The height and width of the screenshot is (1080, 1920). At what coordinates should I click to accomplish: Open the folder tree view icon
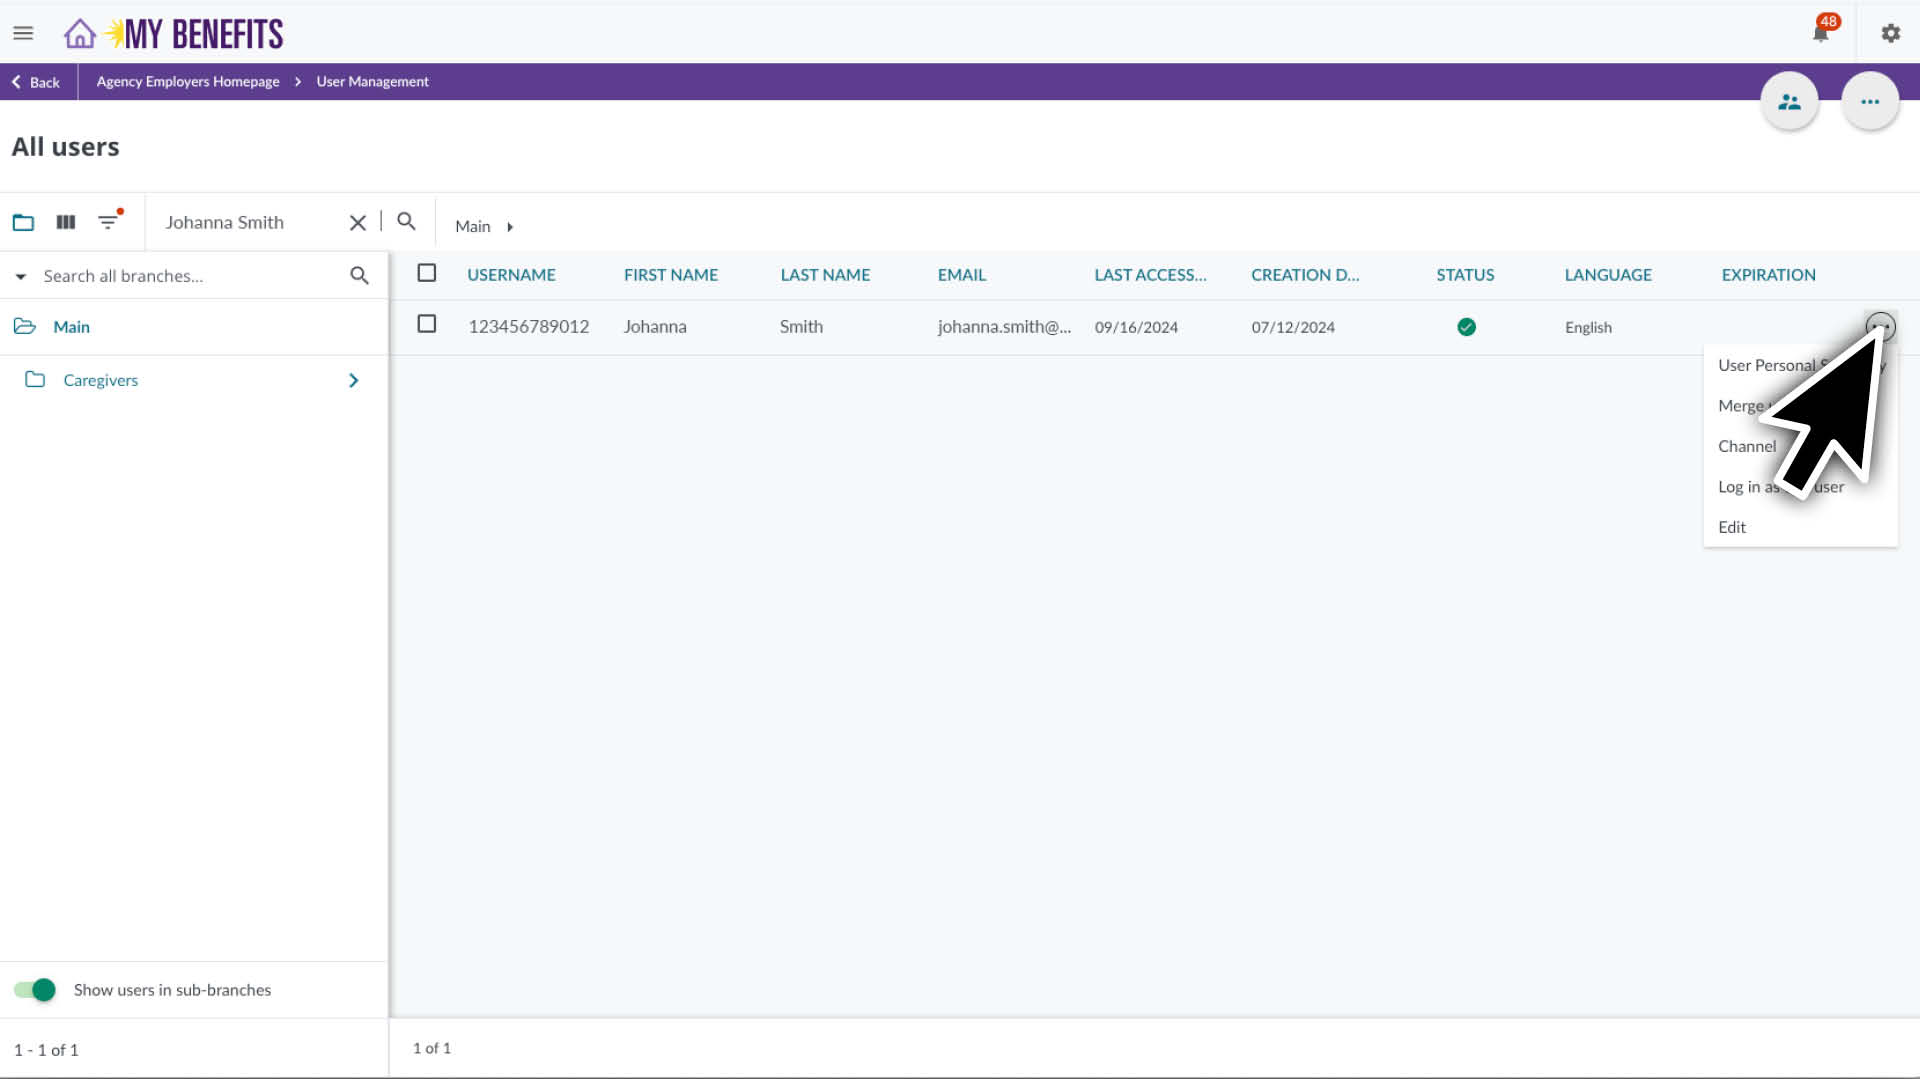click(x=23, y=222)
